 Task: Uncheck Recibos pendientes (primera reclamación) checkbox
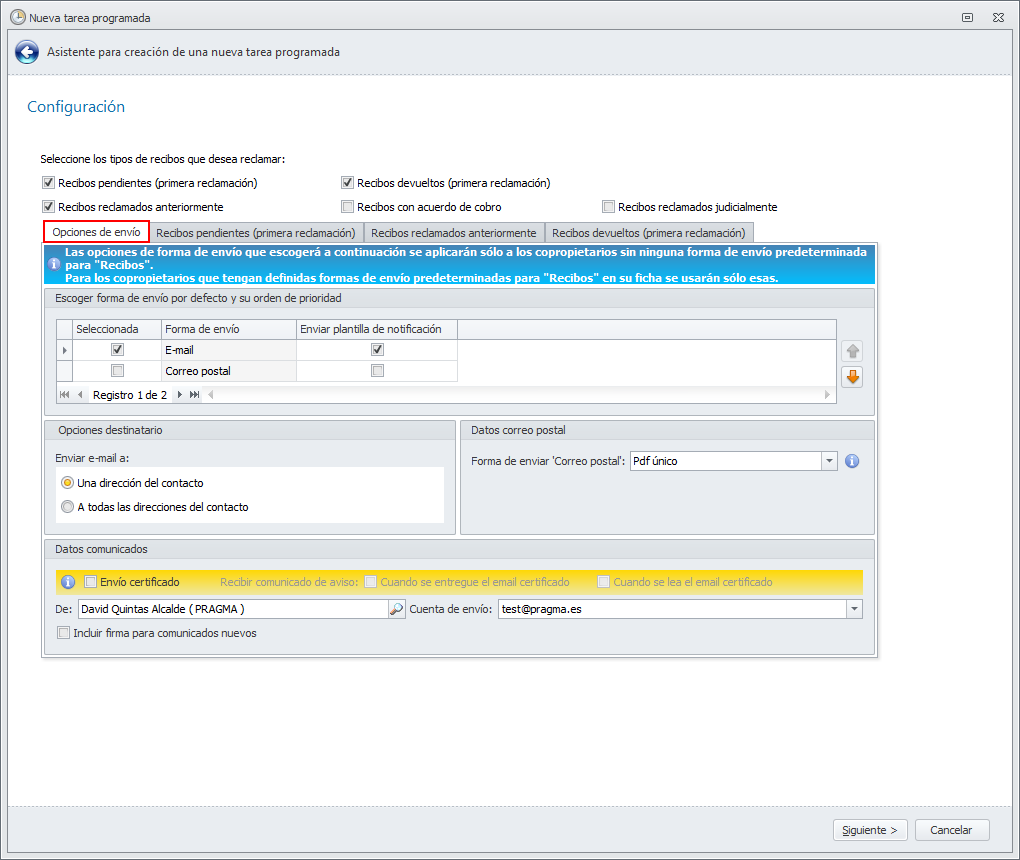[48, 183]
